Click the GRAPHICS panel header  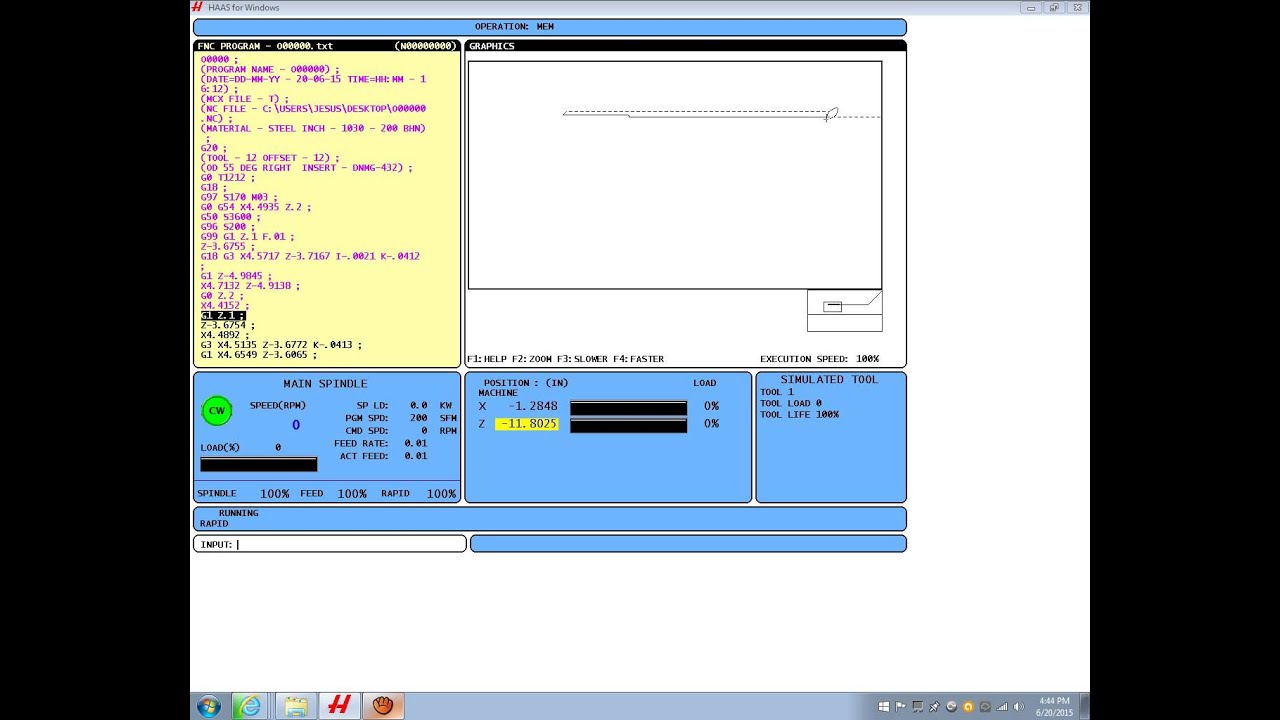pyautogui.click(x=686, y=46)
